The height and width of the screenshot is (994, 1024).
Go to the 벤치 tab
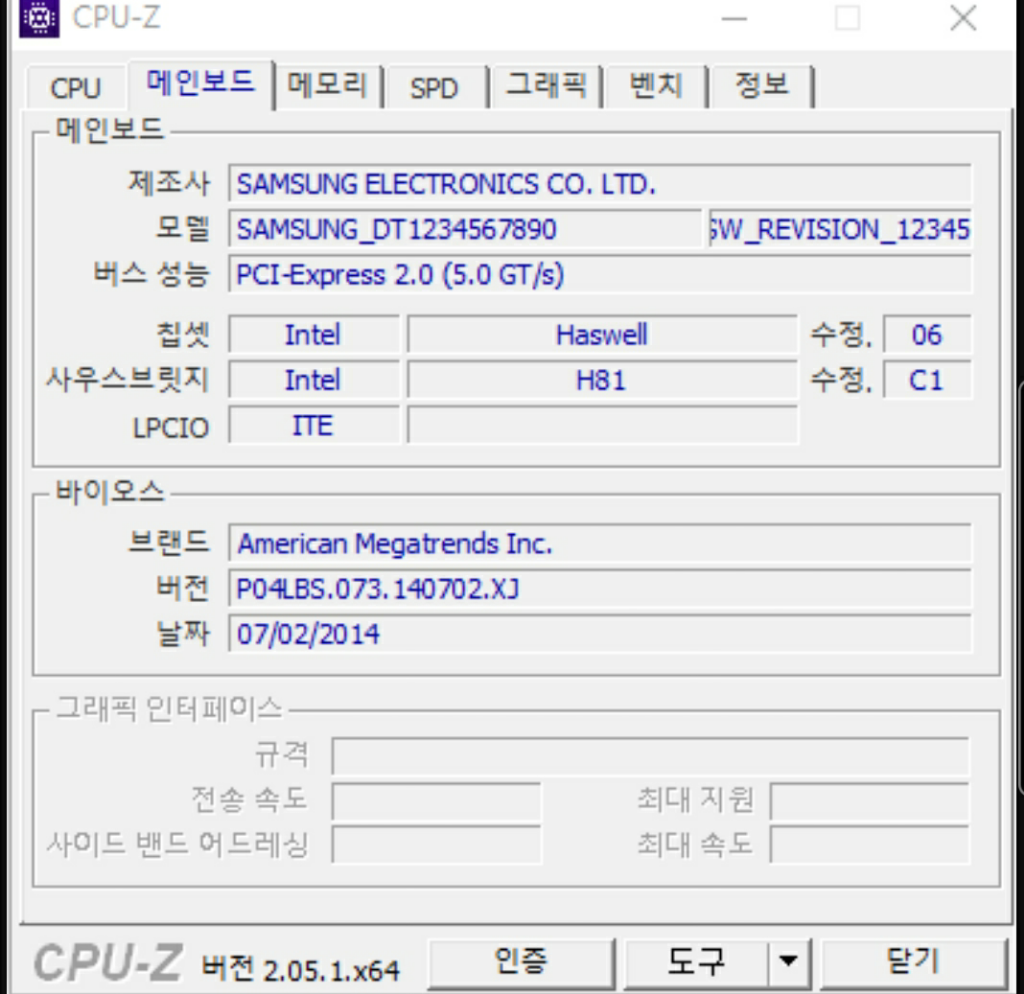click(655, 86)
